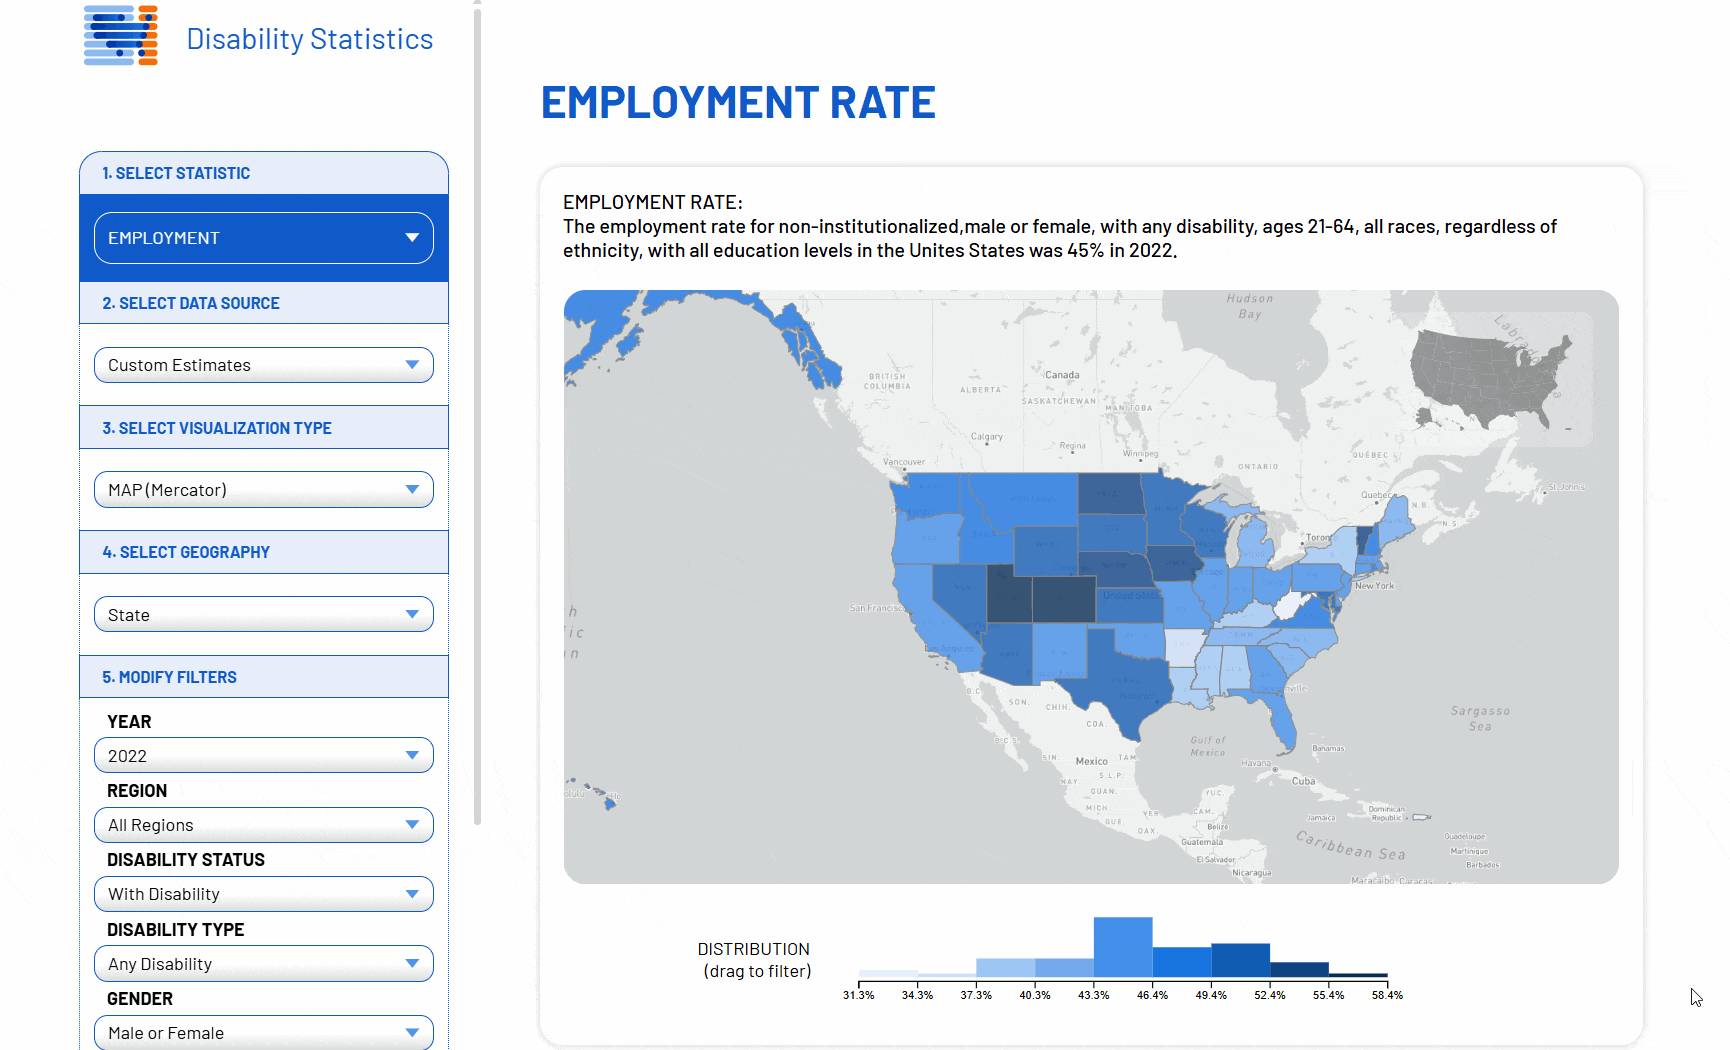This screenshot has height=1050, width=1730.
Task: Click the tallest histogram bar in distribution
Action: [1122, 946]
